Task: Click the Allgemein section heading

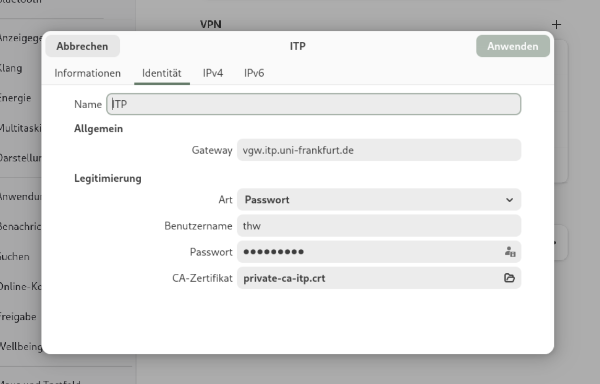Action: 98,129
